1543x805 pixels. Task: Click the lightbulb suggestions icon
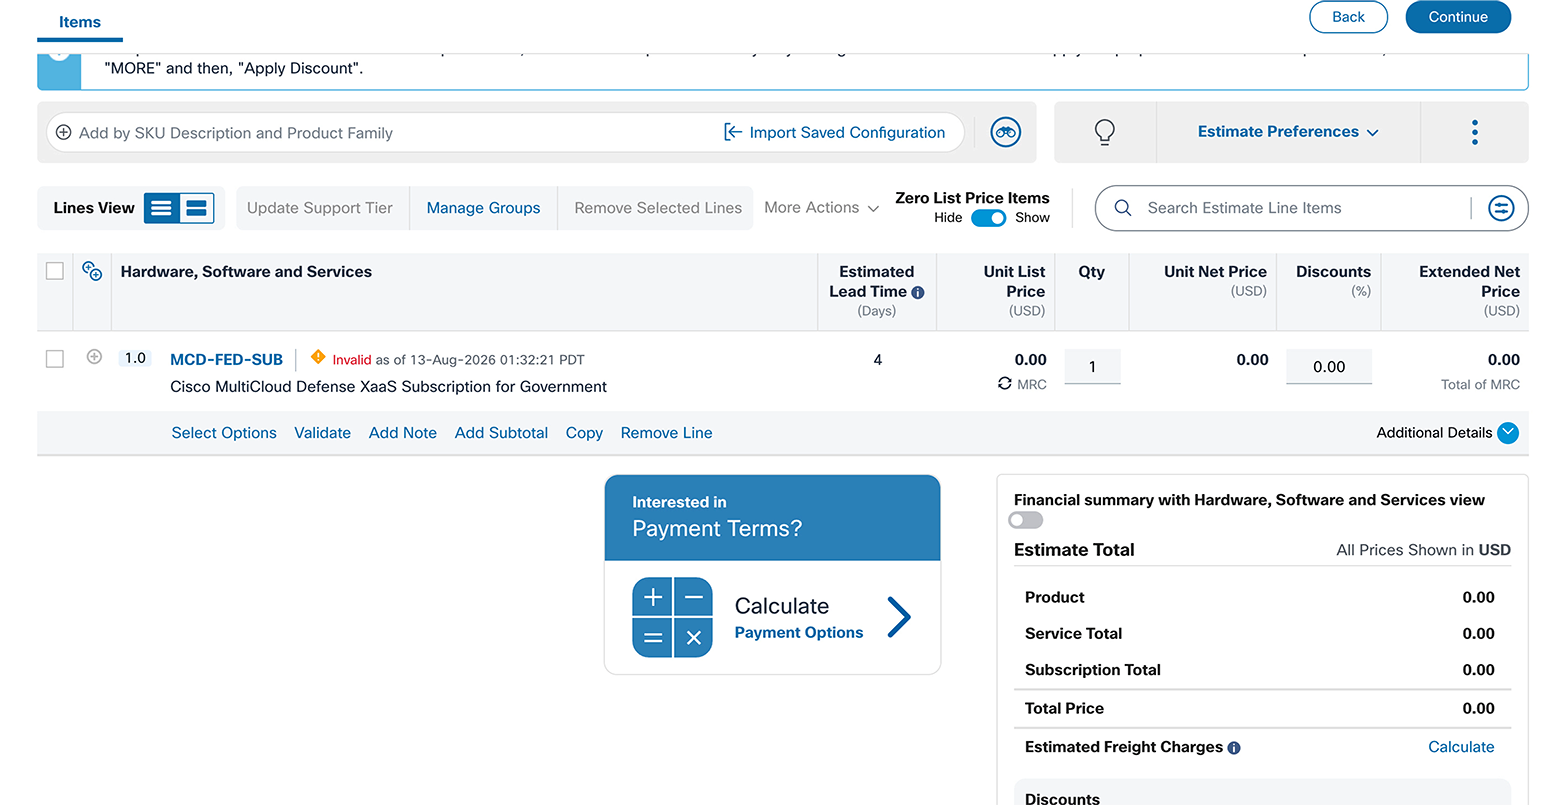(1104, 132)
